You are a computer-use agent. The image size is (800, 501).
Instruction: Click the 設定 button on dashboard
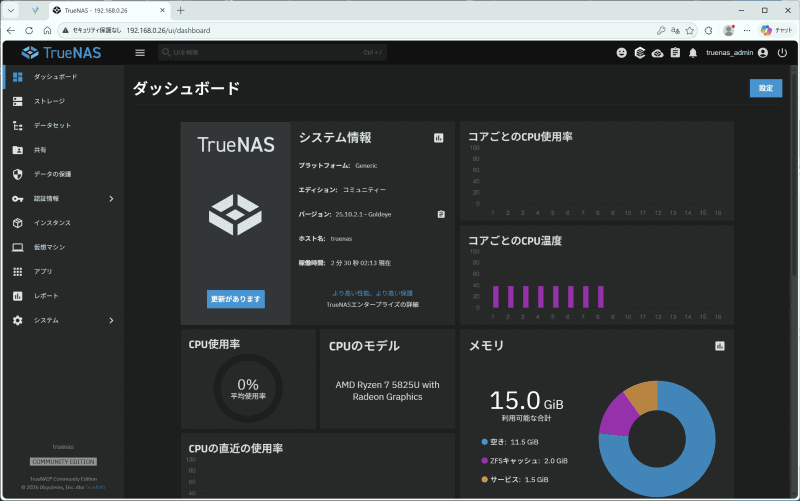[x=766, y=88]
